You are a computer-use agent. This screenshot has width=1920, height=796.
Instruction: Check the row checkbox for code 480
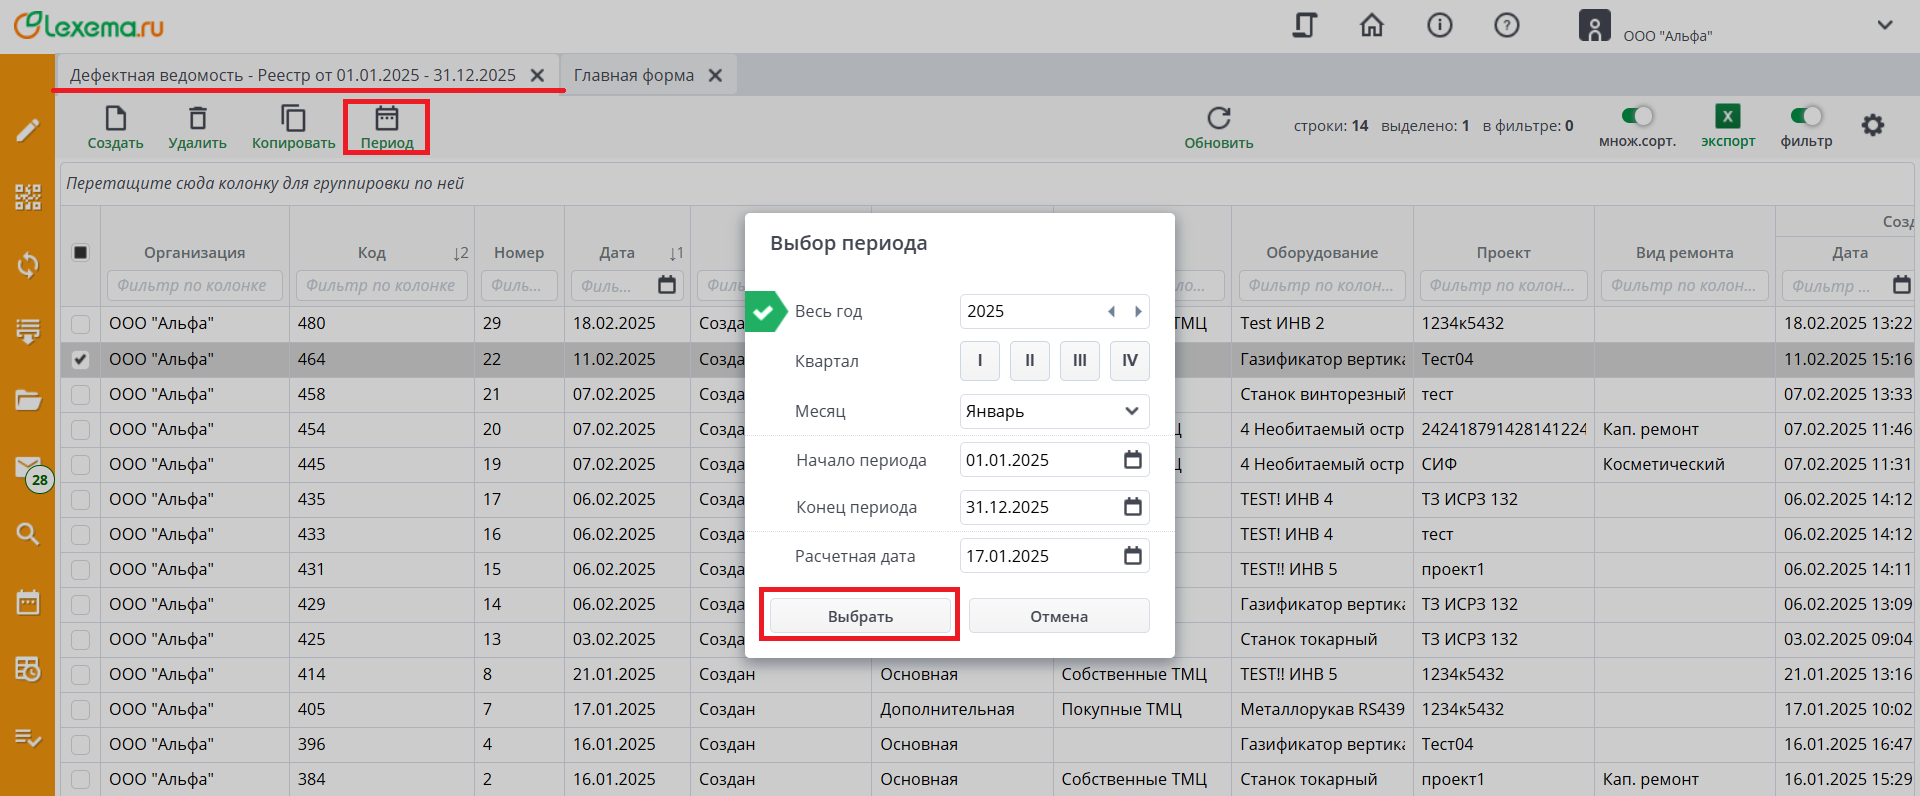pos(81,324)
